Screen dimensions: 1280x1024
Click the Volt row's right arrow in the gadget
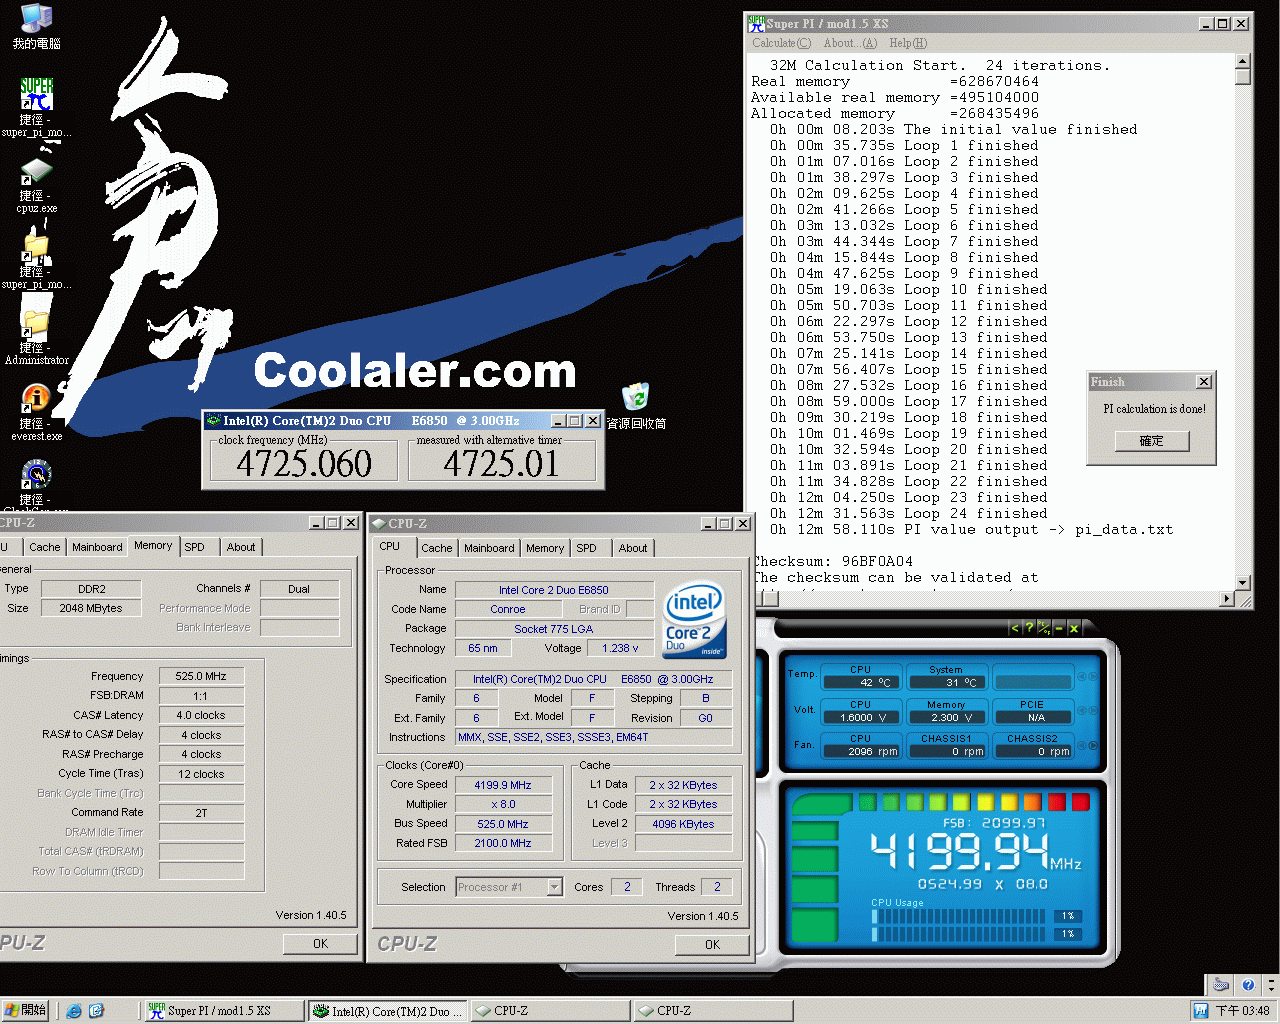1091,711
